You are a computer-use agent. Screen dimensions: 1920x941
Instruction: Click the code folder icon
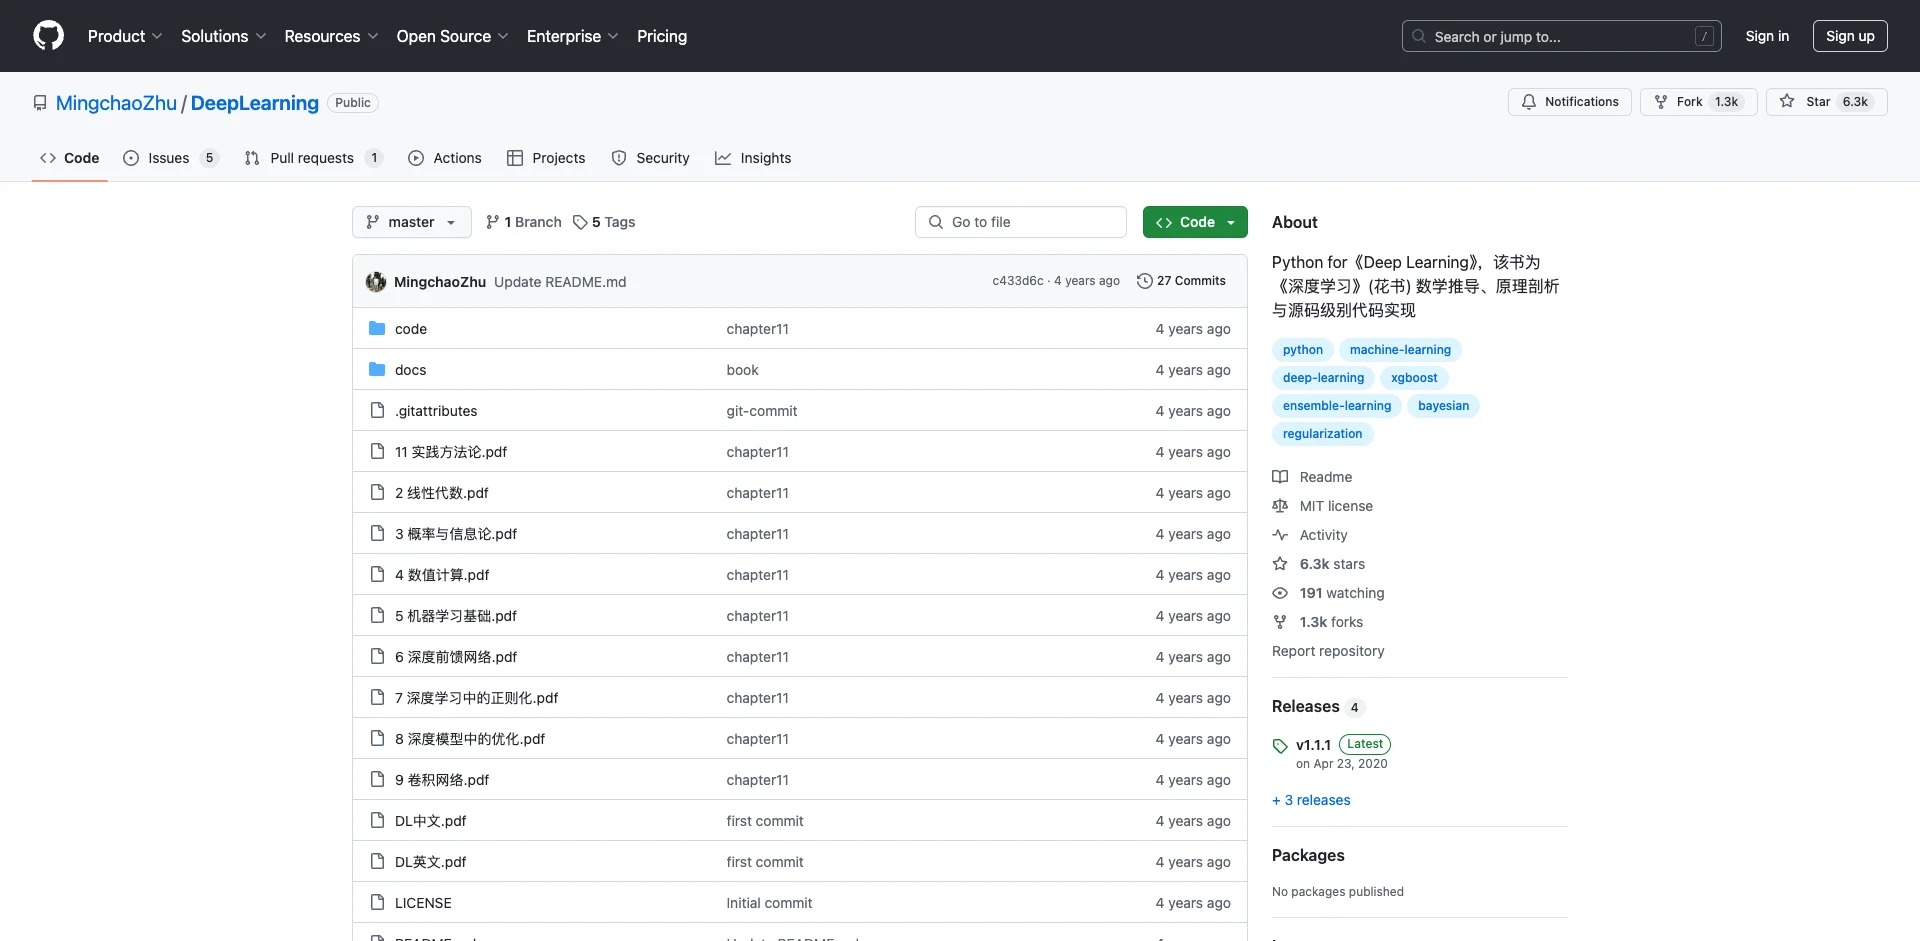(377, 328)
